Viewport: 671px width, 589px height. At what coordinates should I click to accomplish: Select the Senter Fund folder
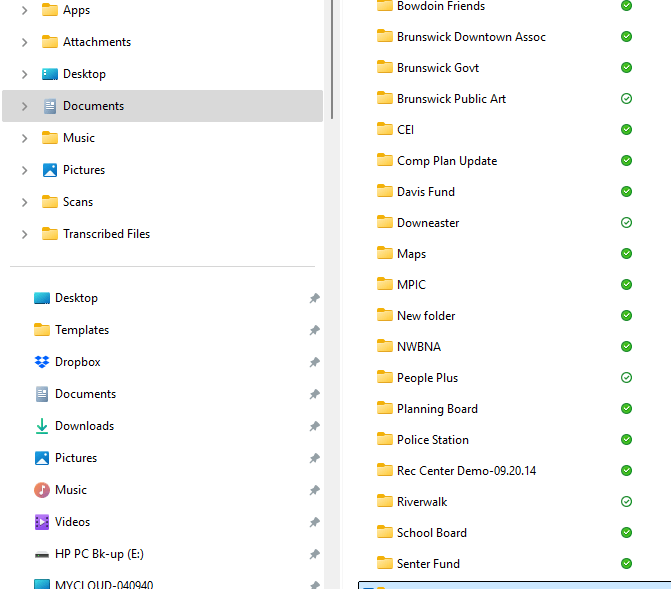point(428,564)
